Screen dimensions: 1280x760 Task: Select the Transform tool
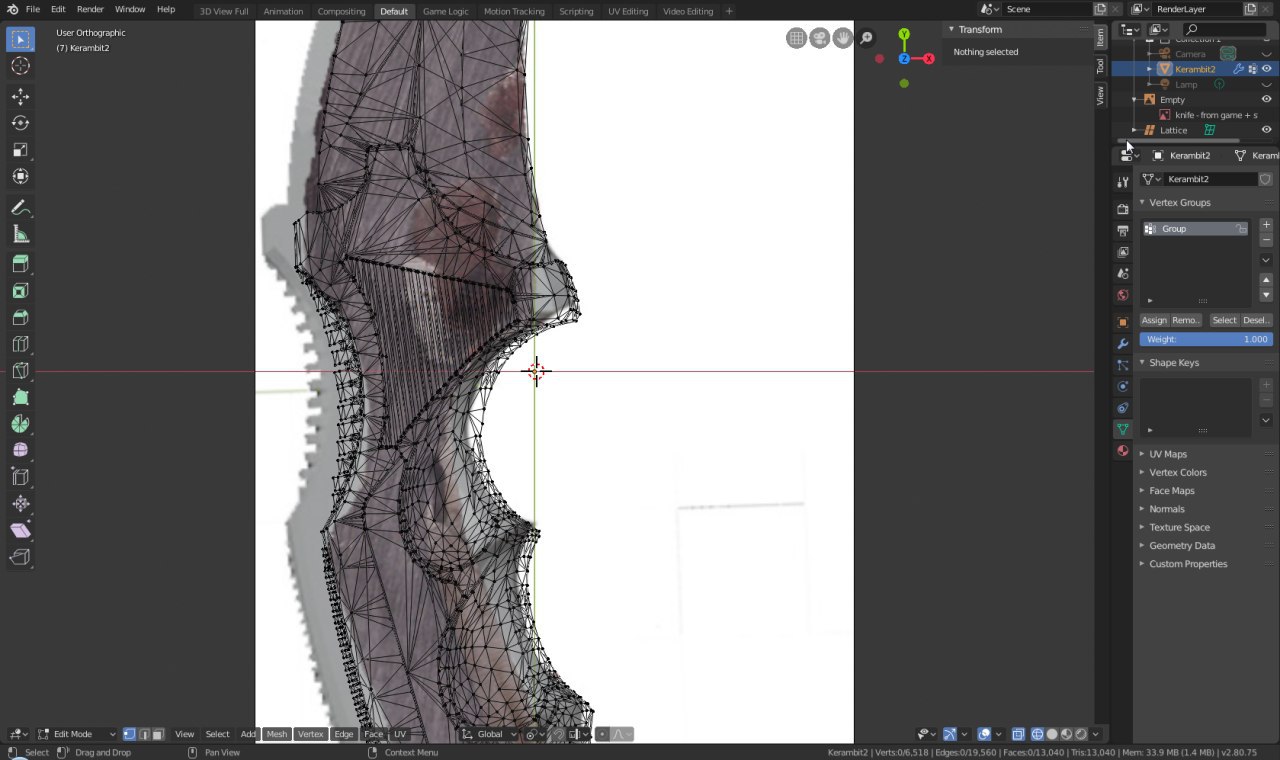tap(20, 177)
